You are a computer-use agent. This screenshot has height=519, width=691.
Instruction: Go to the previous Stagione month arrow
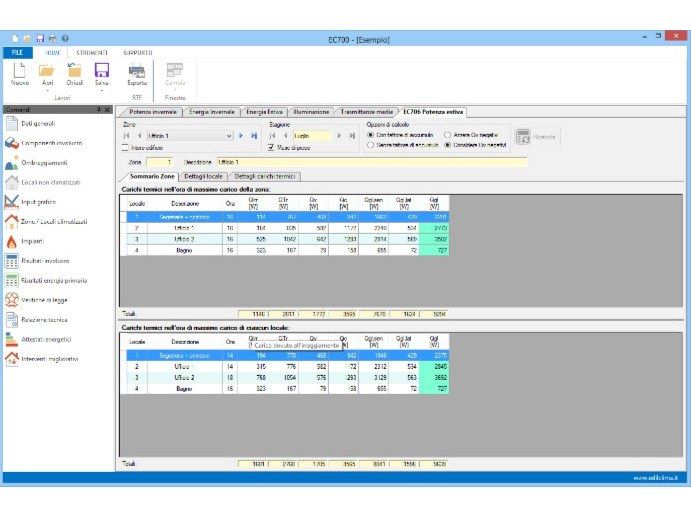click(286, 136)
